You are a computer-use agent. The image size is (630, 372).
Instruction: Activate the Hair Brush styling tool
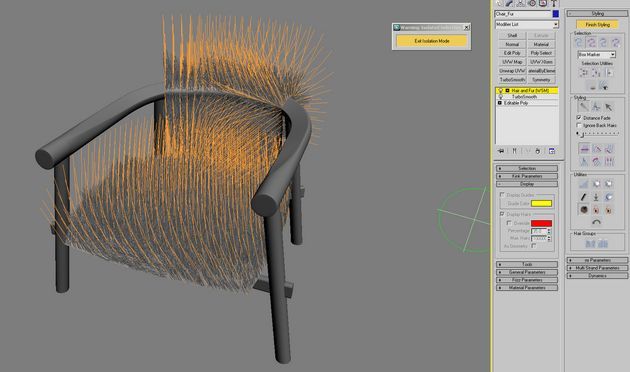tap(584, 106)
